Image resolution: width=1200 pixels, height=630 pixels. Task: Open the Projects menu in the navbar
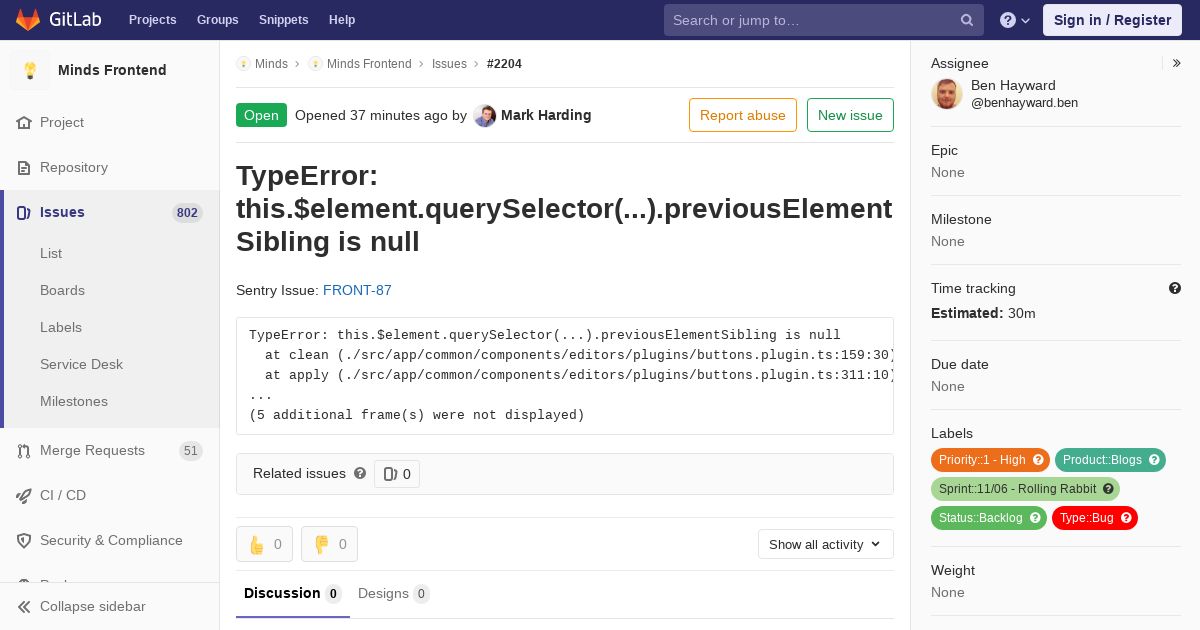click(x=152, y=20)
